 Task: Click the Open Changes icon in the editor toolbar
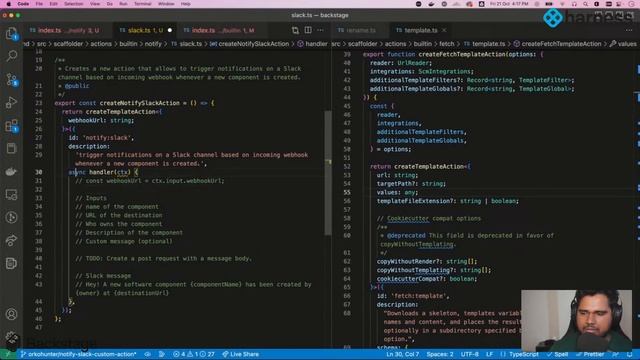[x=295, y=30]
